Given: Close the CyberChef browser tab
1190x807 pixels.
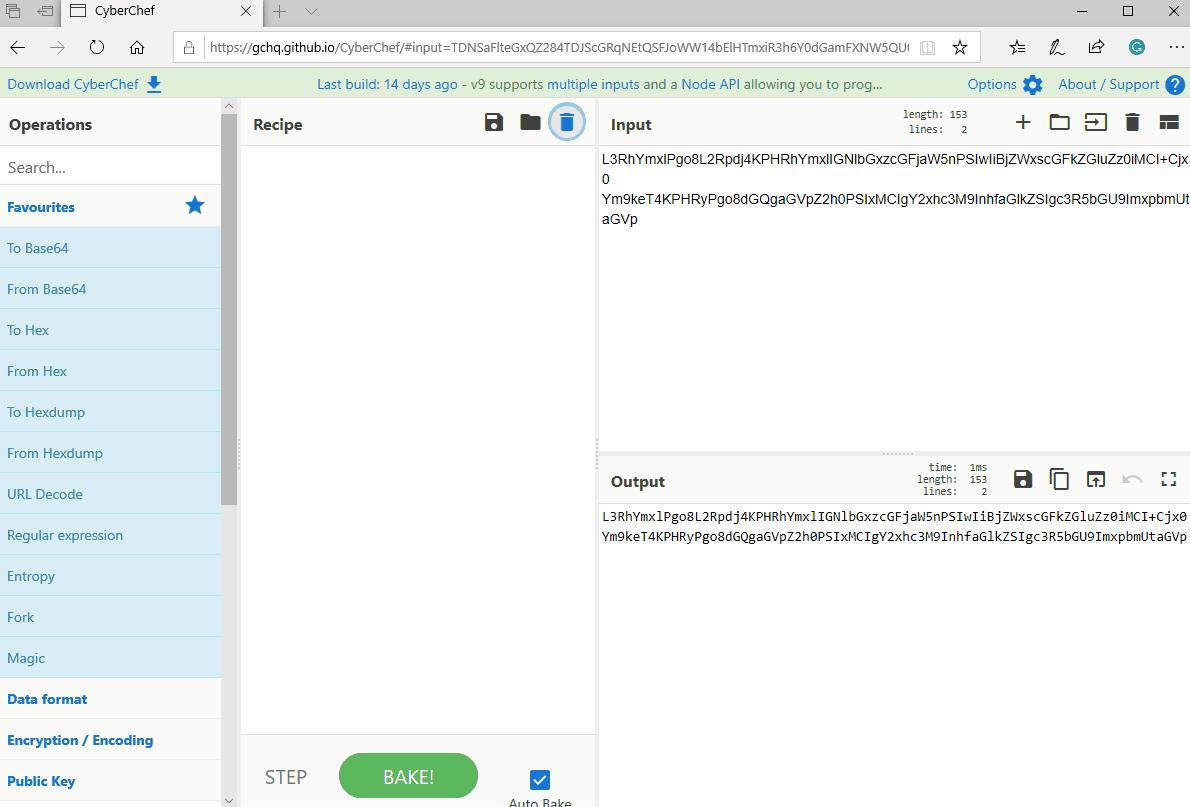Looking at the screenshot, I should (x=246, y=11).
